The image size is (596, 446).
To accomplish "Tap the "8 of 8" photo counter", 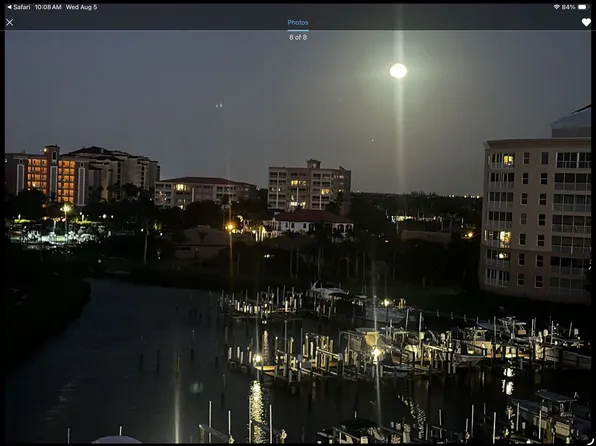I will point(298,37).
